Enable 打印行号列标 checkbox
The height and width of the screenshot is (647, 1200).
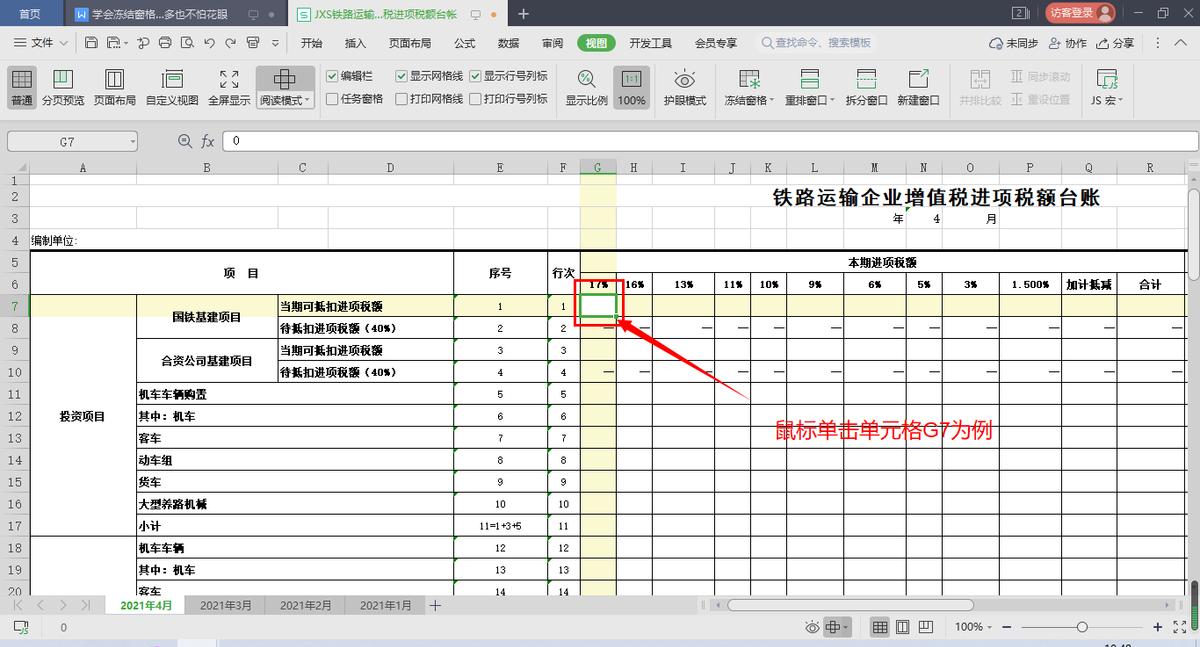[474, 94]
